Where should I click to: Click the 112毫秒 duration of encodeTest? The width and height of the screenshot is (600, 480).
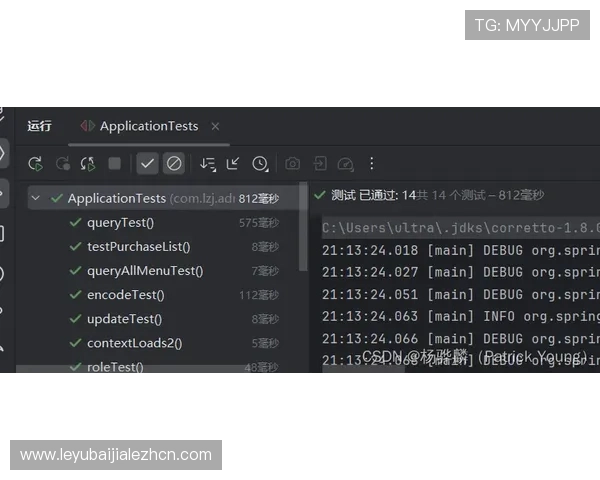coord(259,295)
